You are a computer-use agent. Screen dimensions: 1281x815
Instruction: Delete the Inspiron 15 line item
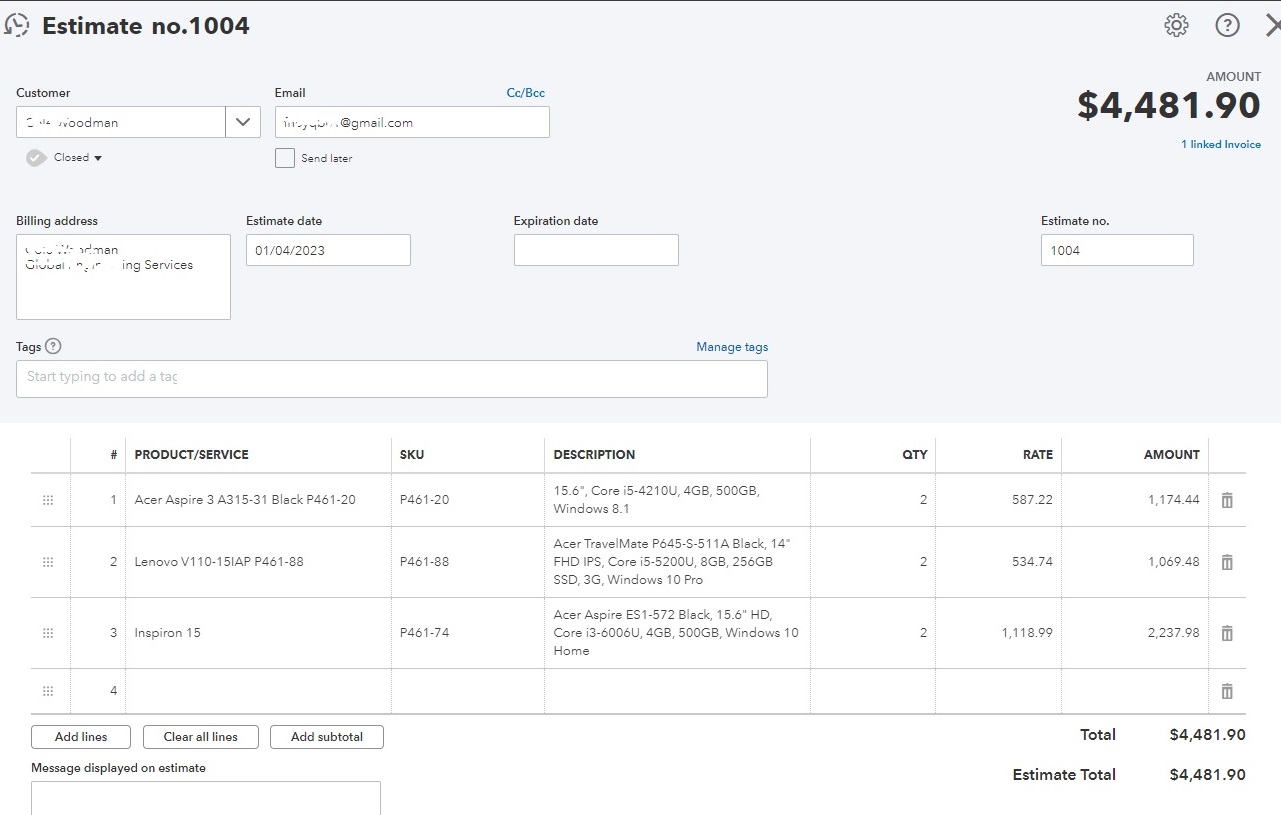coord(1227,633)
